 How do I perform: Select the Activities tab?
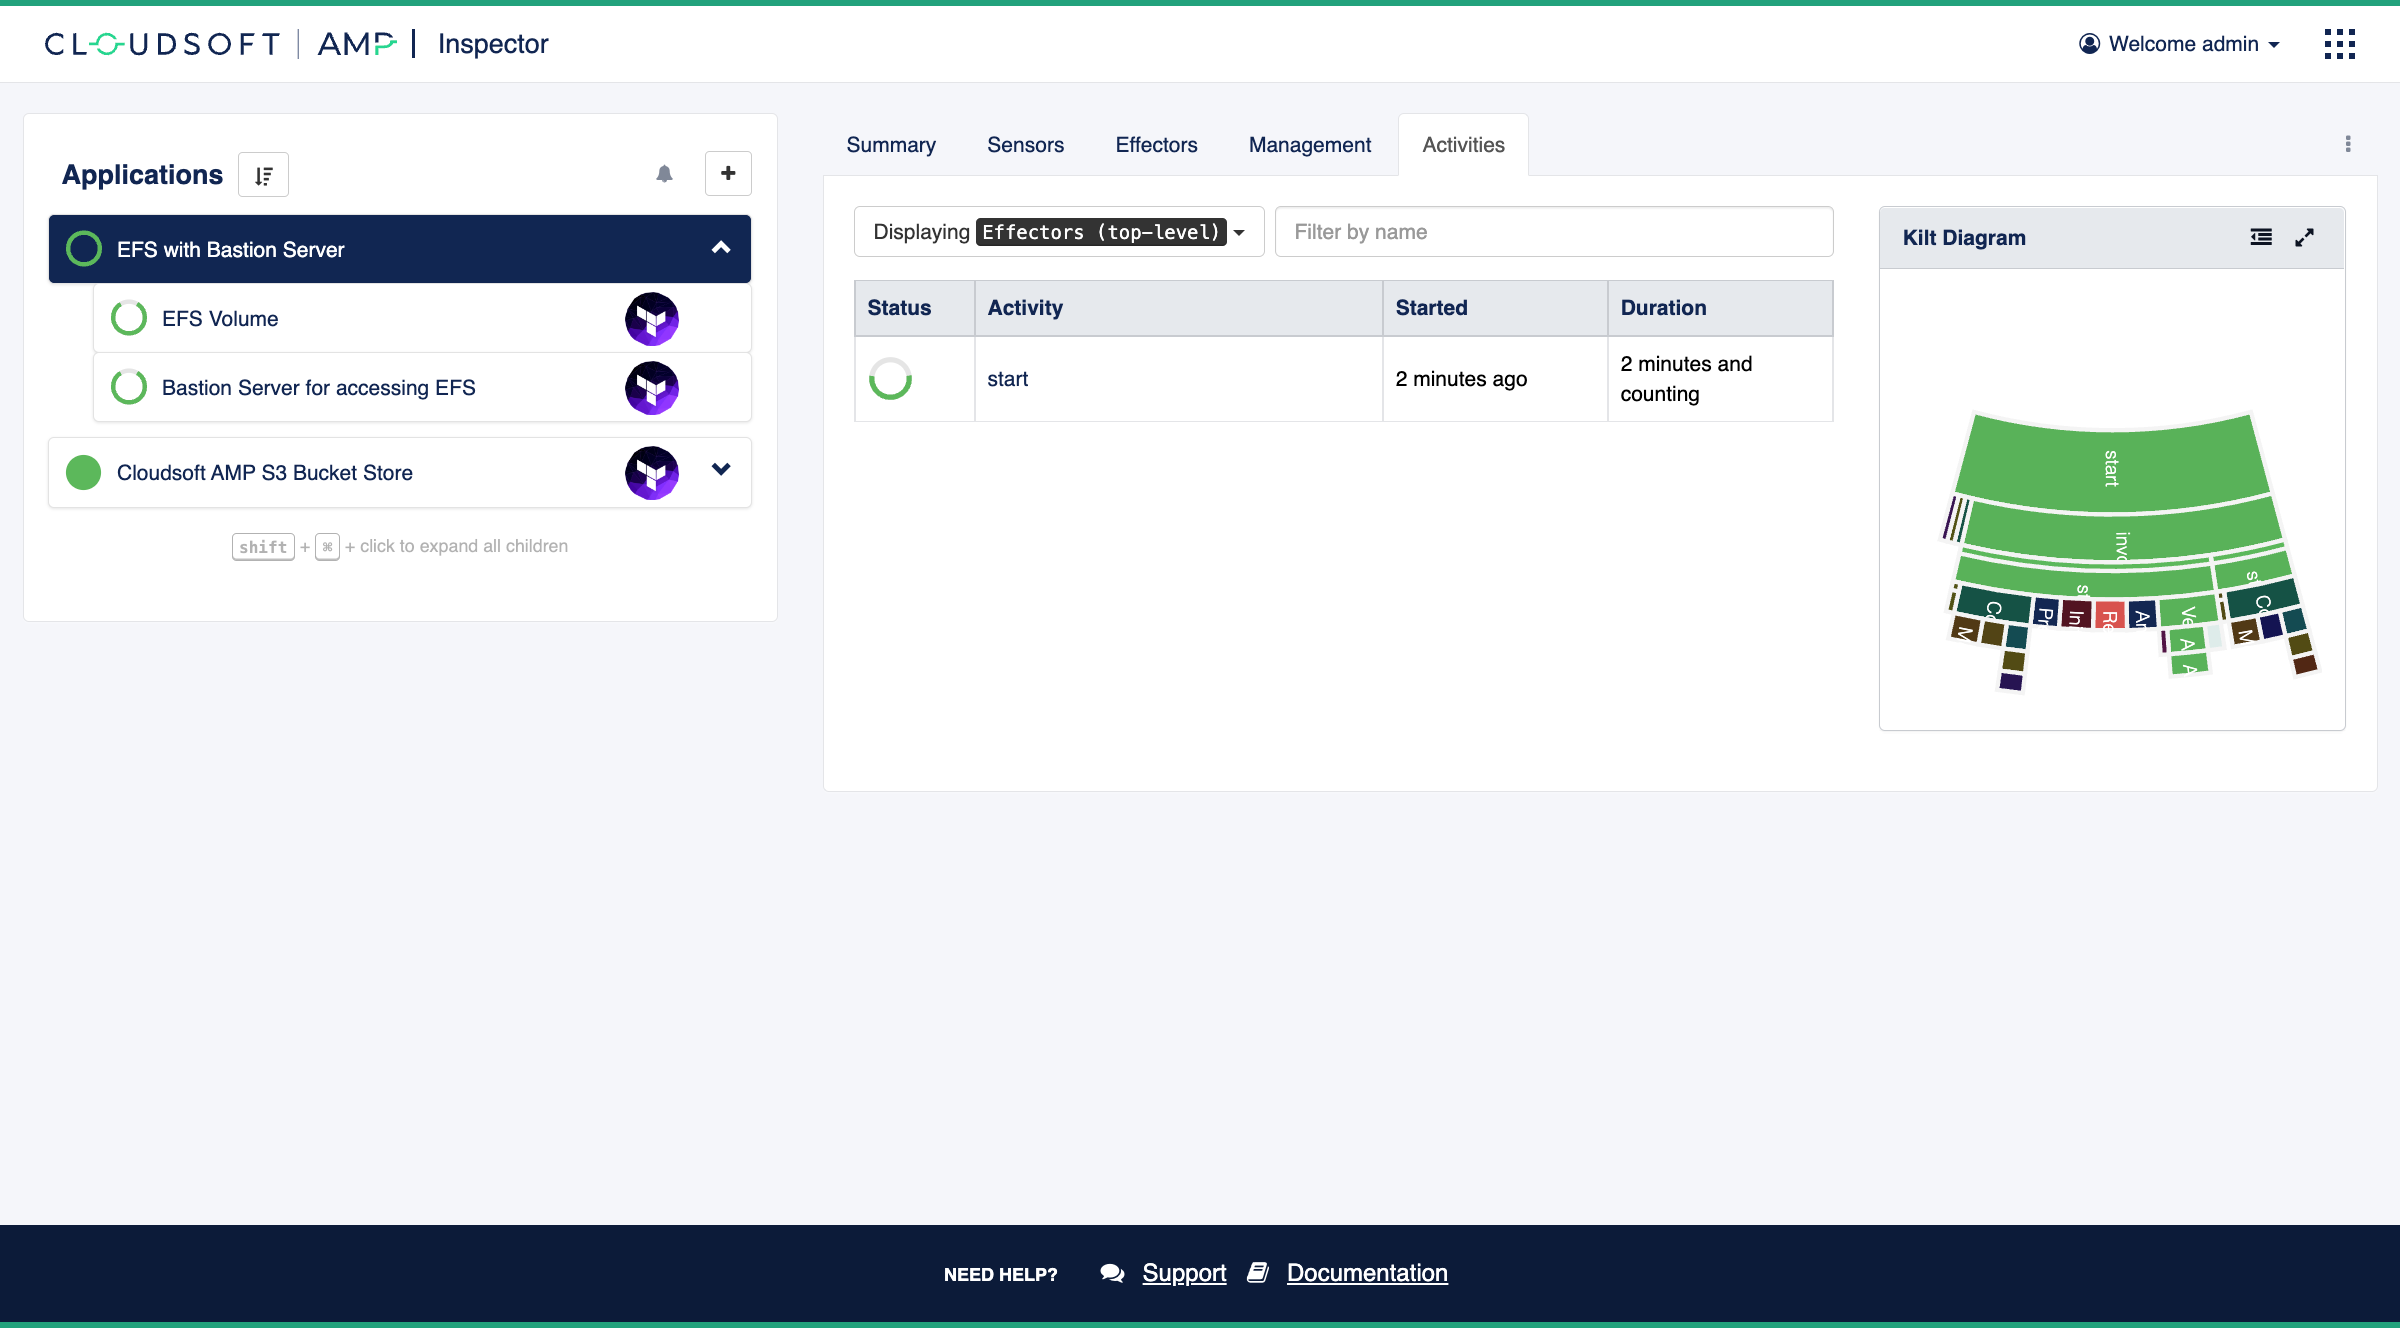1463,145
